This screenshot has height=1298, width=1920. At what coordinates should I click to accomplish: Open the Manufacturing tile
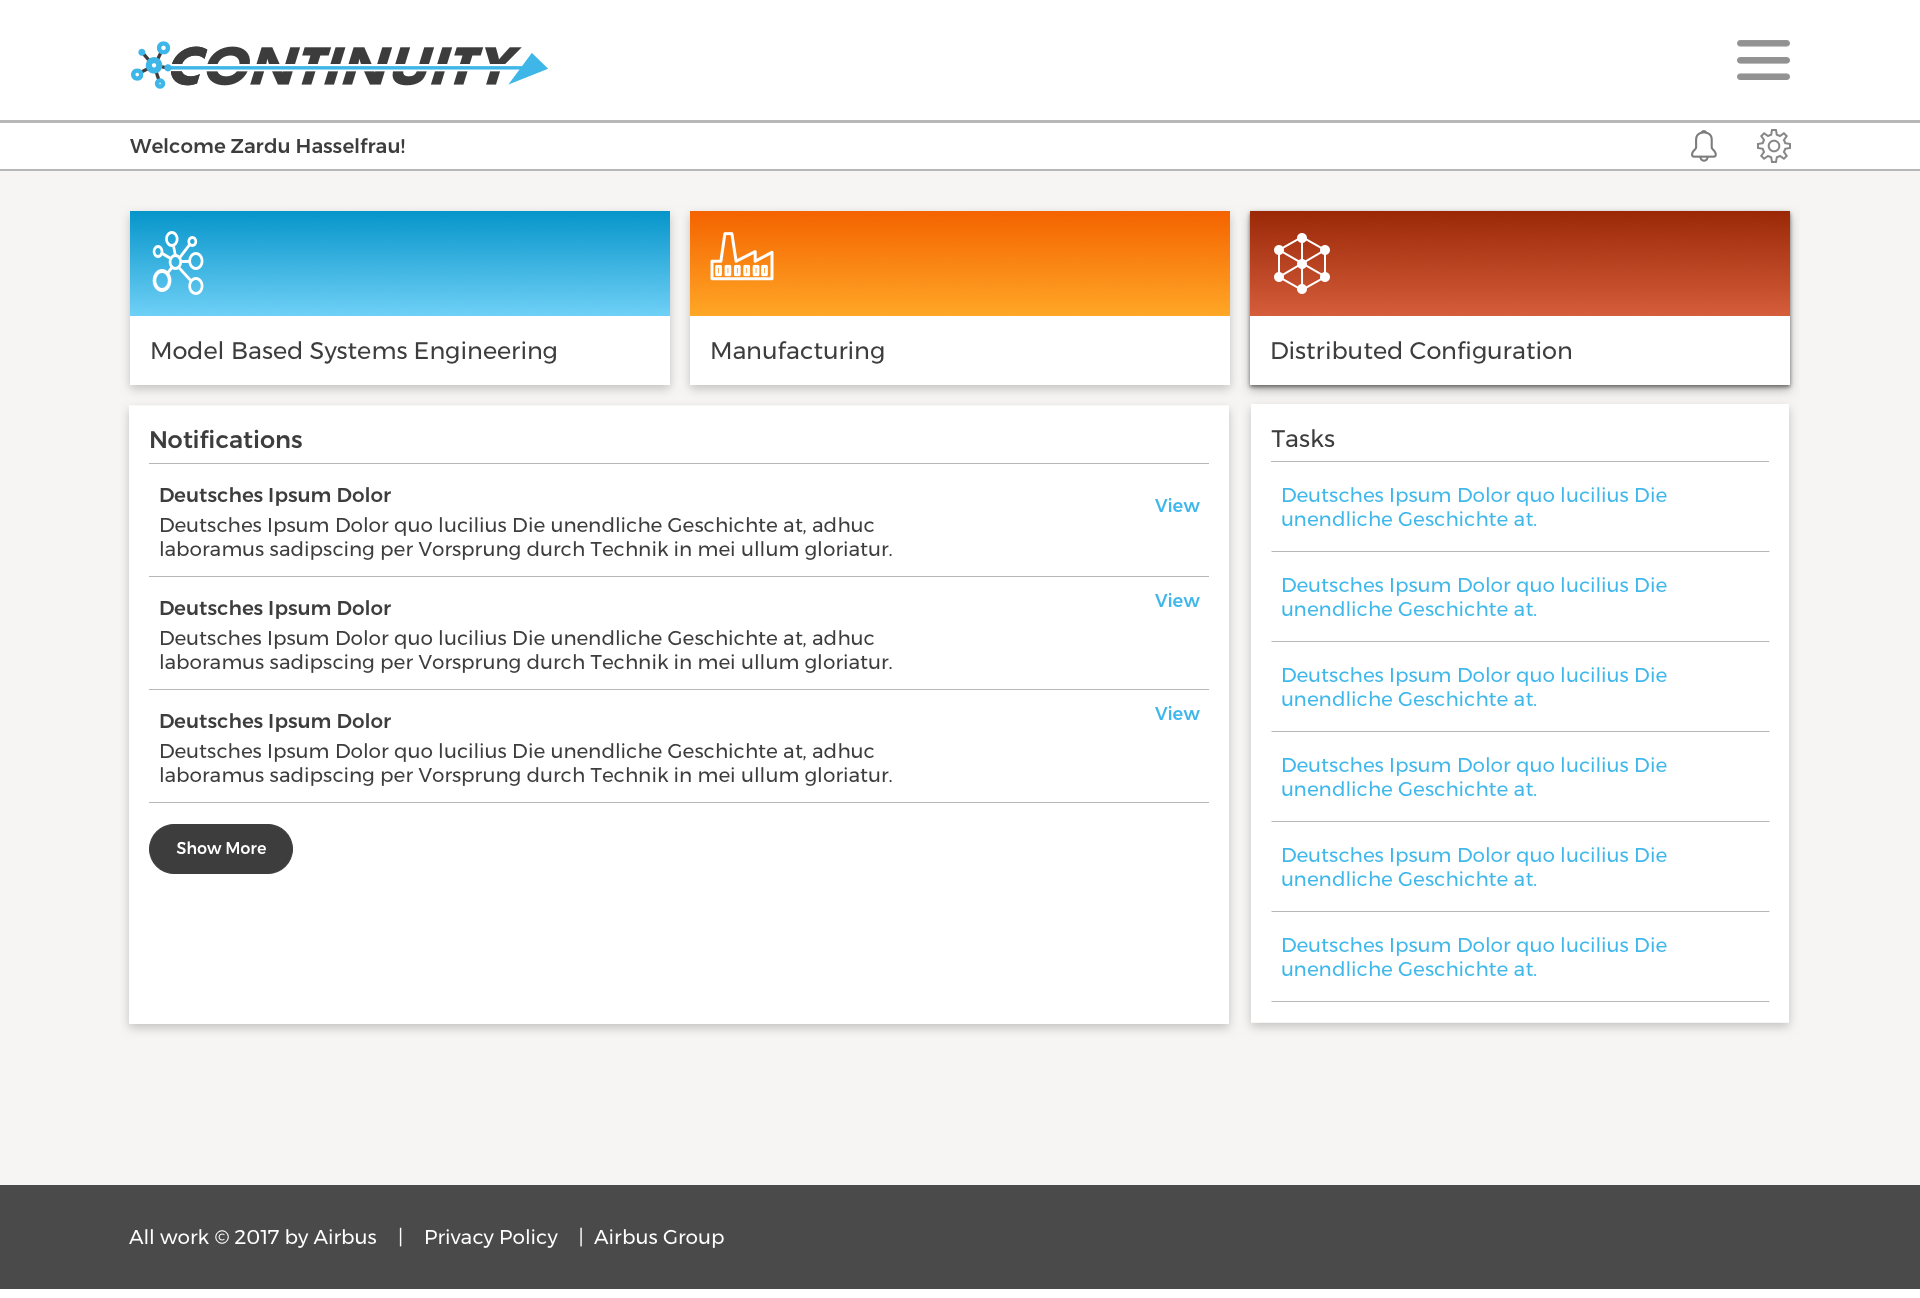click(797, 351)
